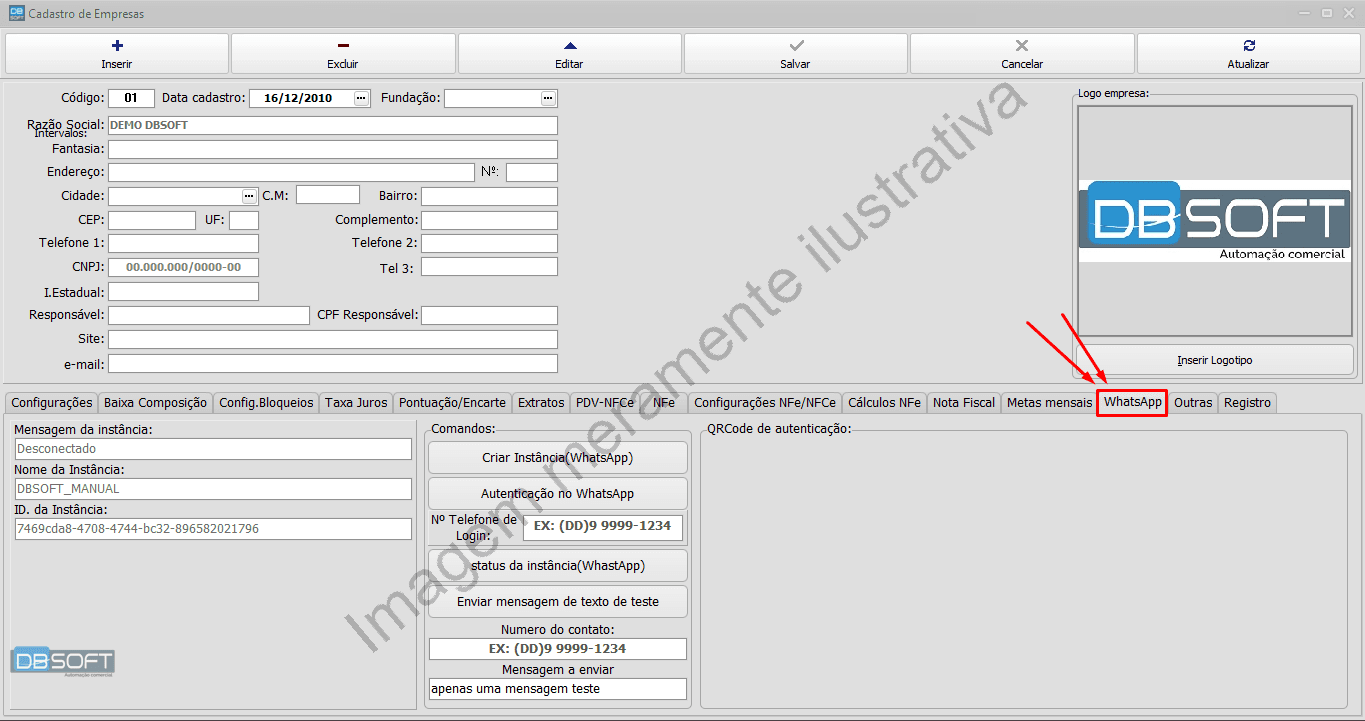Click the Inserir Logotipo button
Screen dimensions: 1365x721
[1214, 360]
